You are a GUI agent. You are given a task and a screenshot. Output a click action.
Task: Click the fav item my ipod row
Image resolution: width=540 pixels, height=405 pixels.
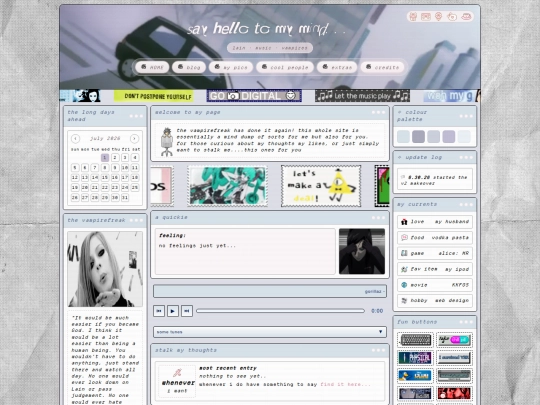[x=435, y=269]
